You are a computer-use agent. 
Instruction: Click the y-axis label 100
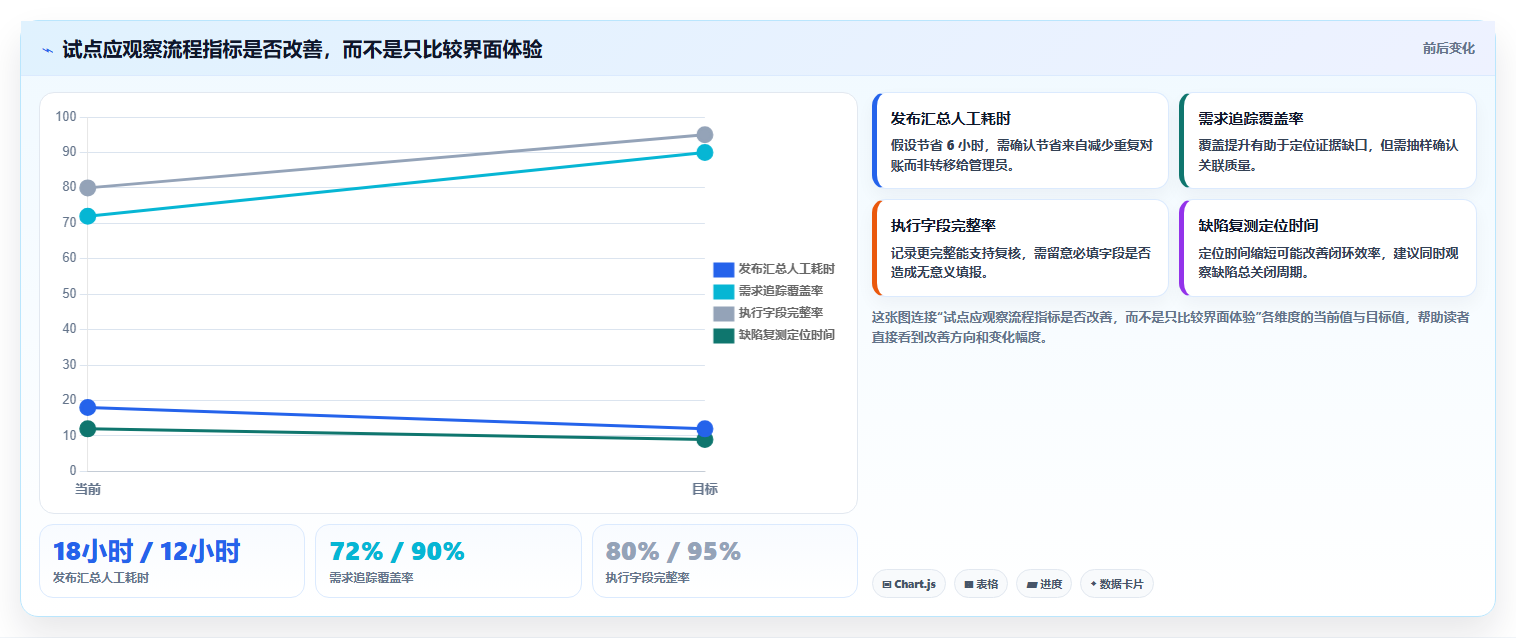point(66,117)
